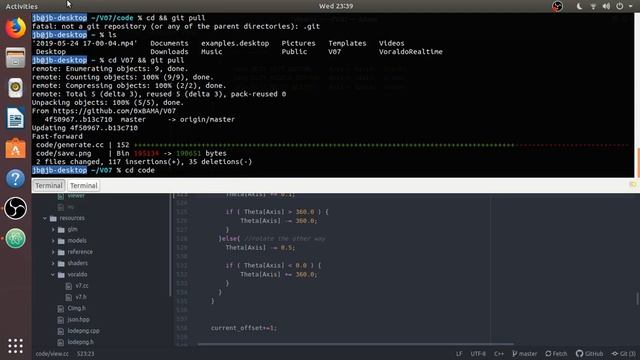Open viewer file in tree
This screenshot has height=360, width=640.
point(76,196)
